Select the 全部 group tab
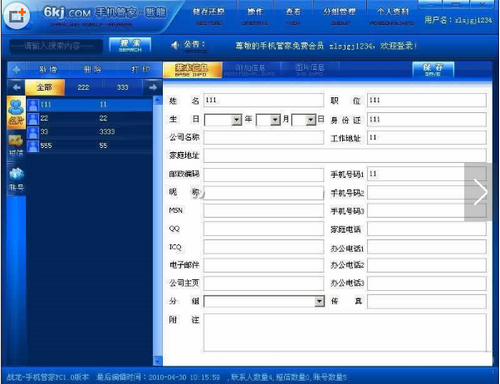 point(45,88)
